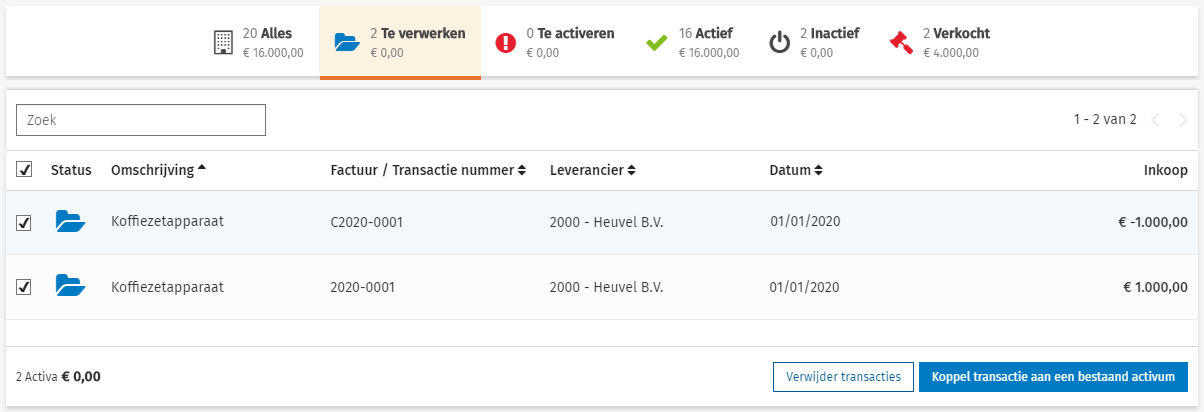The image size is (1204, 412).
Task: Toggle the select-all checkbox in table header
Action: [24, 170]
